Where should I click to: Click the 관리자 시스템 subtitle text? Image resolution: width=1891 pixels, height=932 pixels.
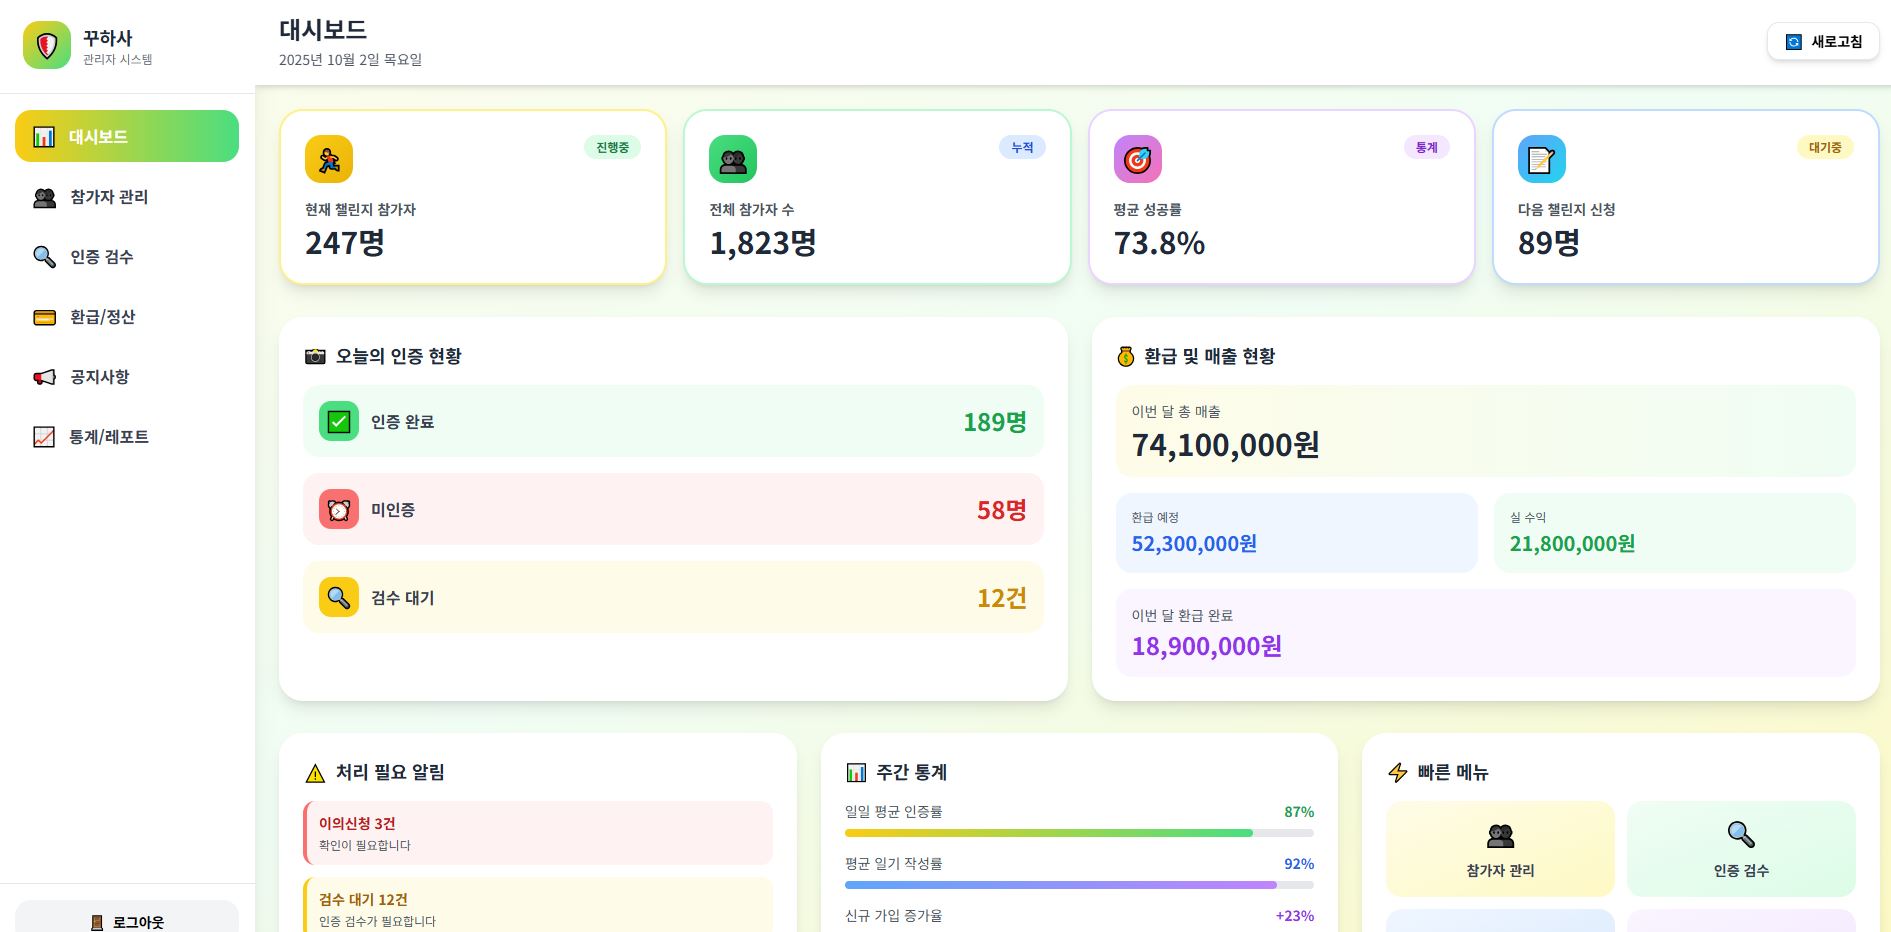118,60
